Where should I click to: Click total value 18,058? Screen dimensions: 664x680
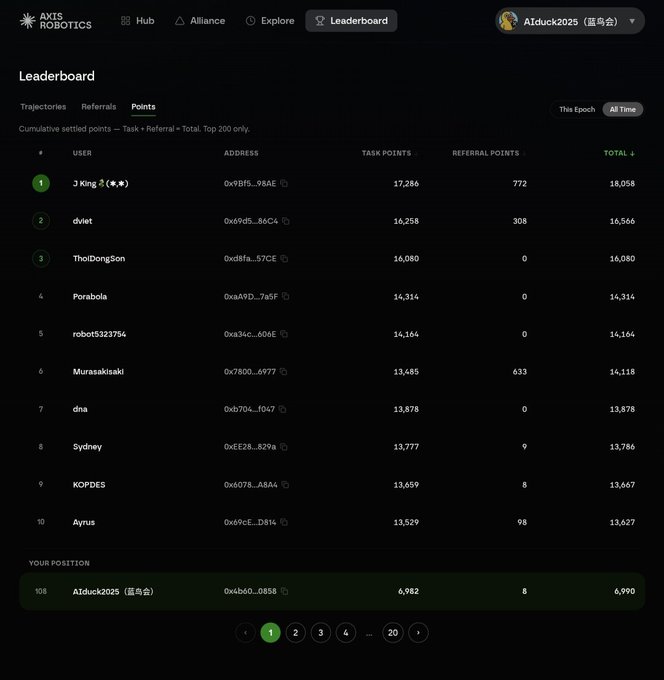pyautogui.click(x=622, y=183)
